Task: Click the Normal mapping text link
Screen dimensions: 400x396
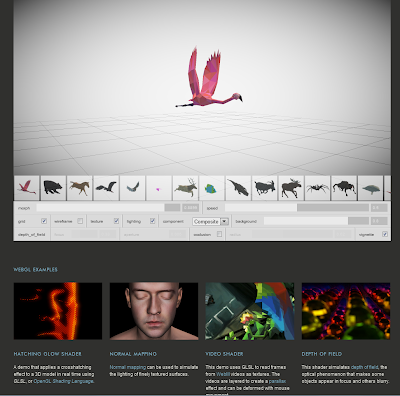Action: [x=128, y=367]
